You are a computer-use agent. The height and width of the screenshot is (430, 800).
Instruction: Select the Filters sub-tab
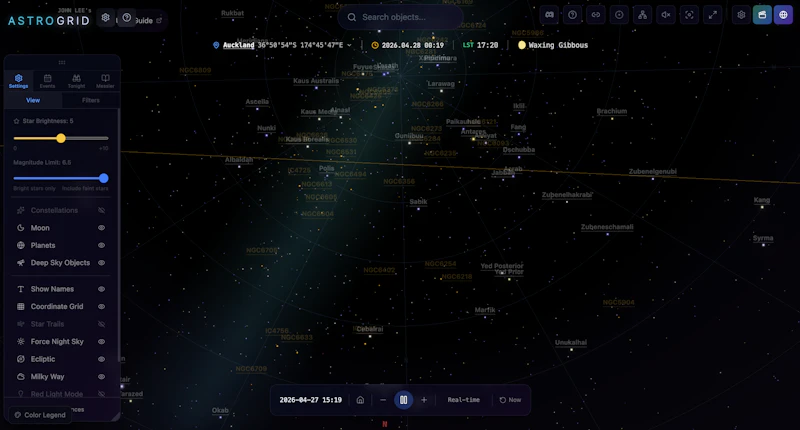coord(91,100)
